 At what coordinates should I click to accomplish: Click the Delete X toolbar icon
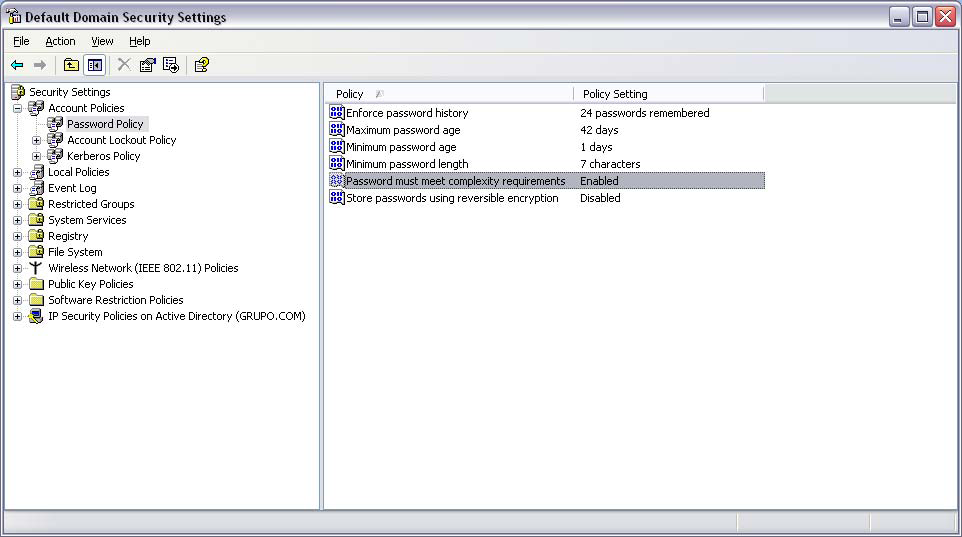tap(124, 64)
